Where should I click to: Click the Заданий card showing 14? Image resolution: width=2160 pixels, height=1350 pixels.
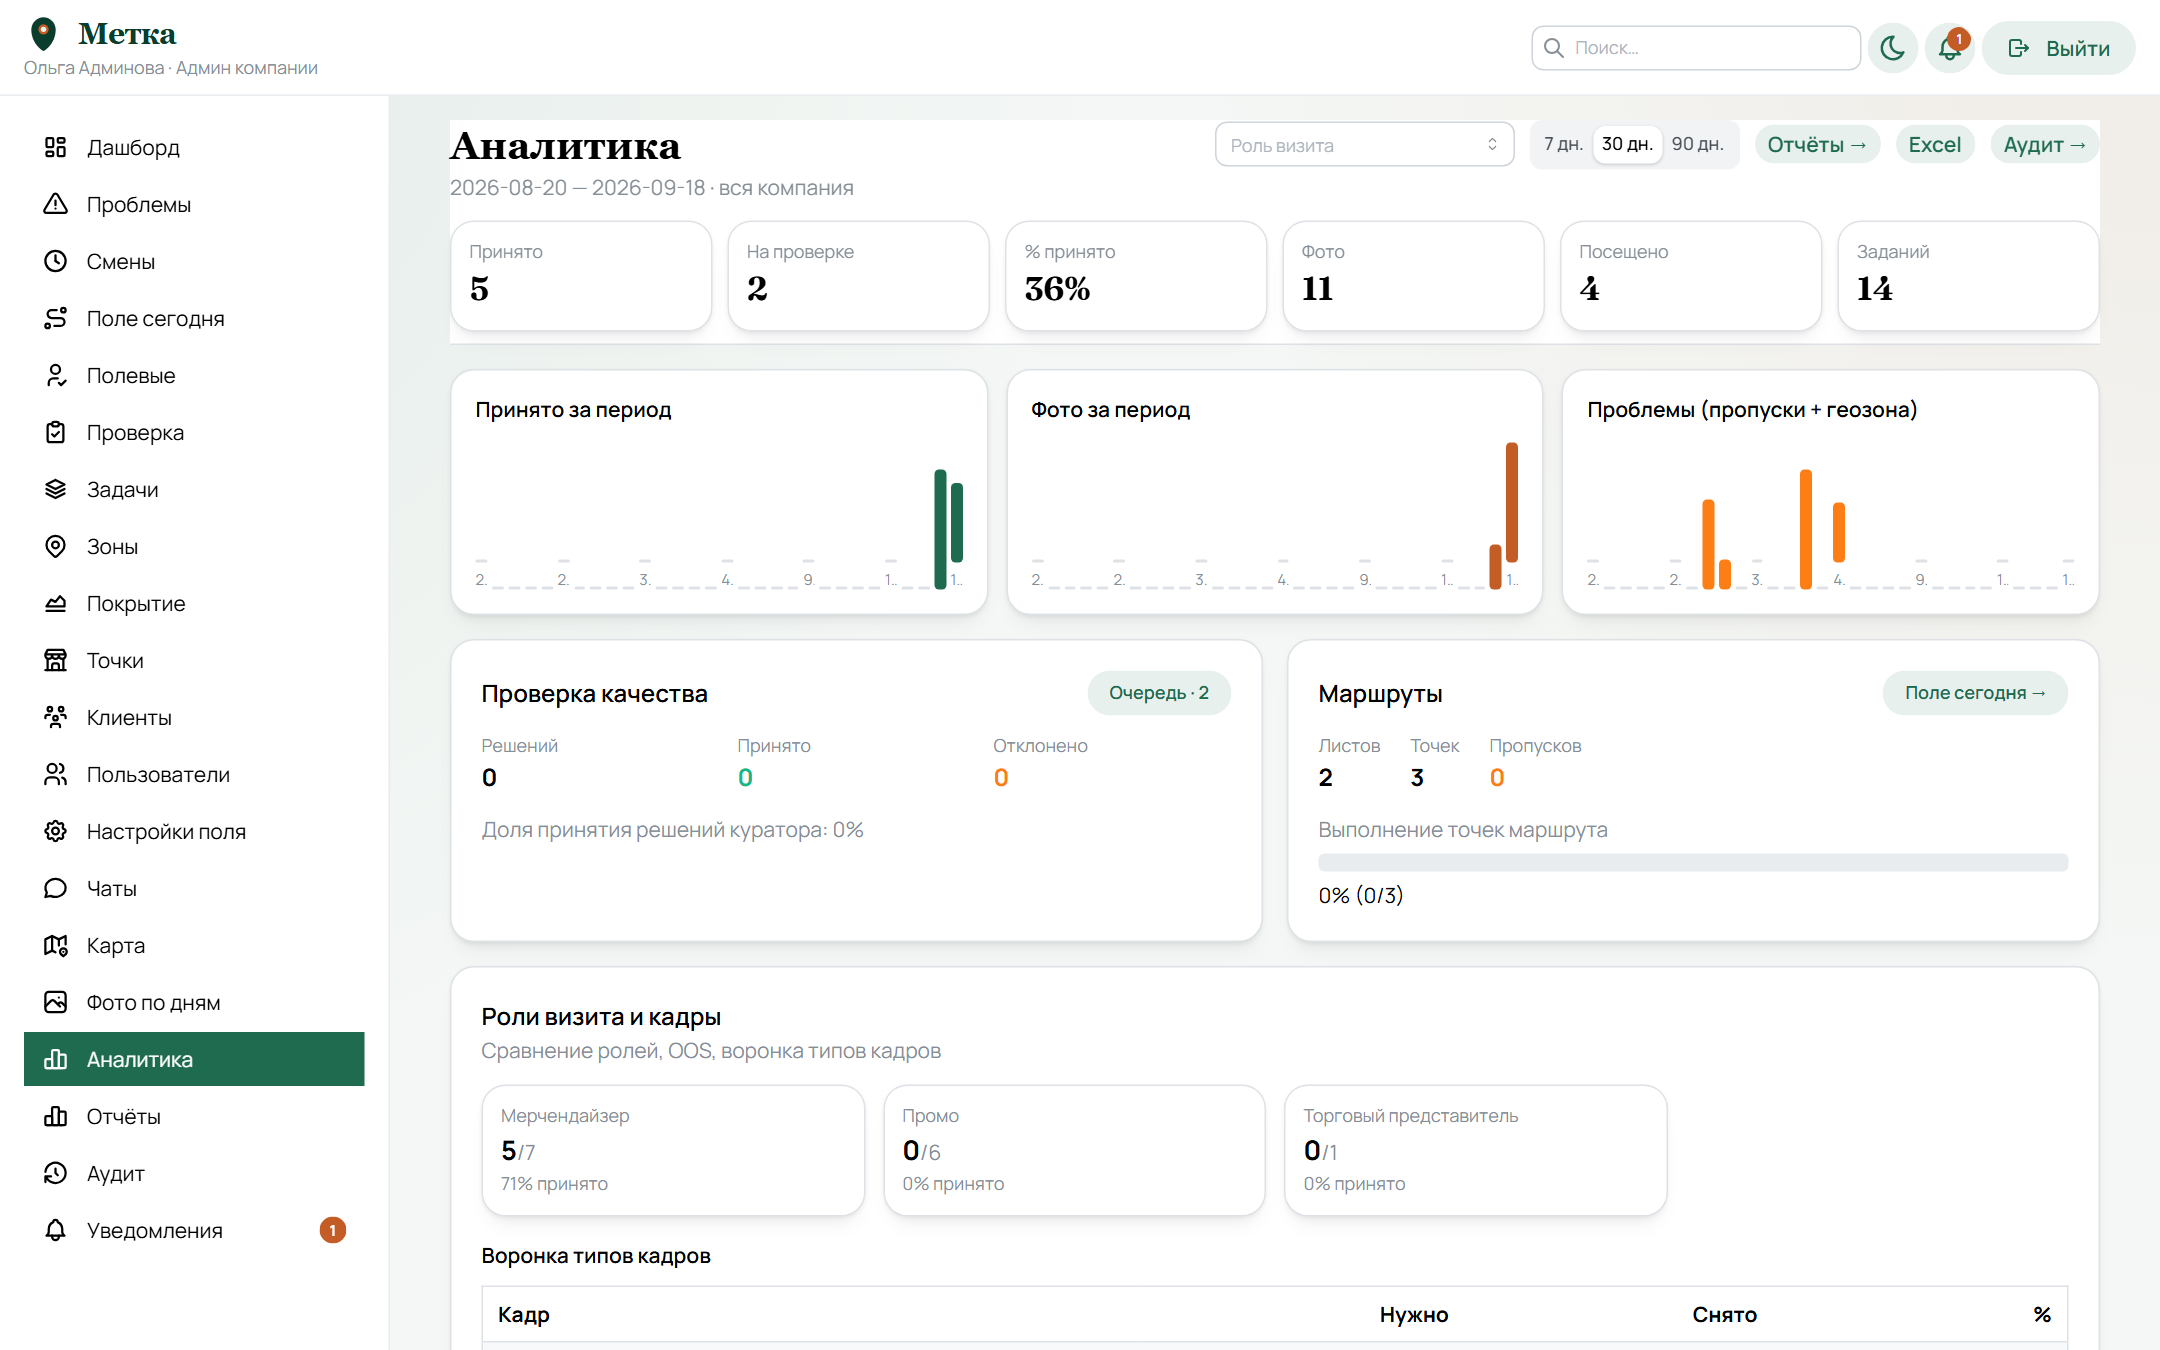1968,276
